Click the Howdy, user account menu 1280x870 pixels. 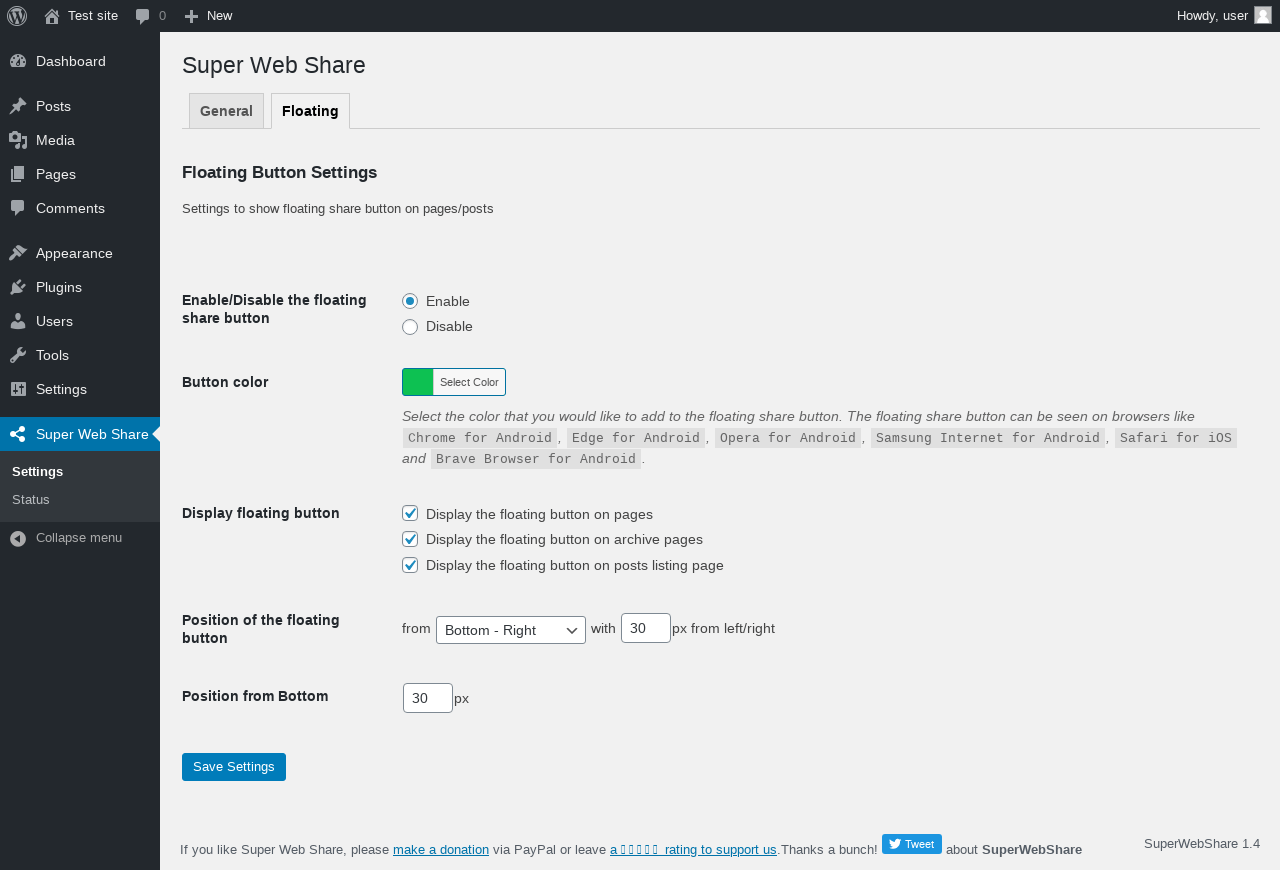pos(1224,16)
